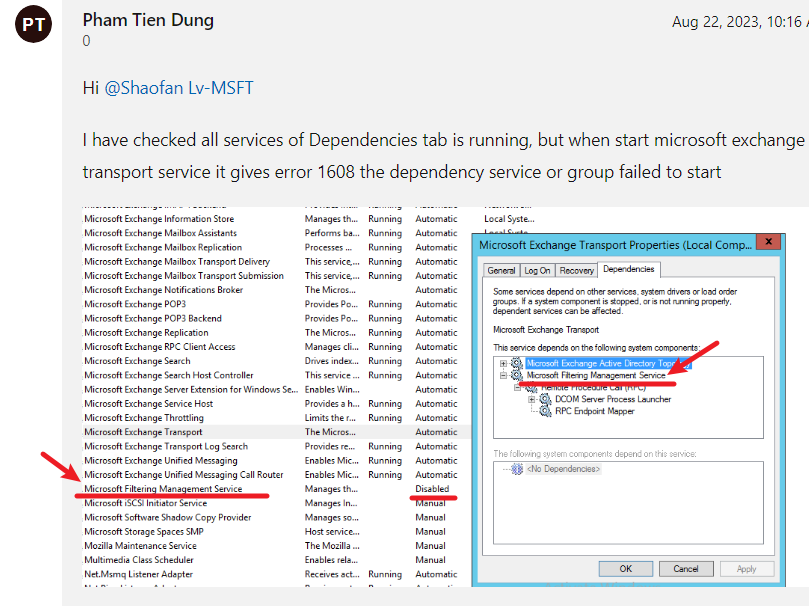Click the Filtering Management Service gear icon
Viewport: 809px width, 606px height.
[516, 375]
